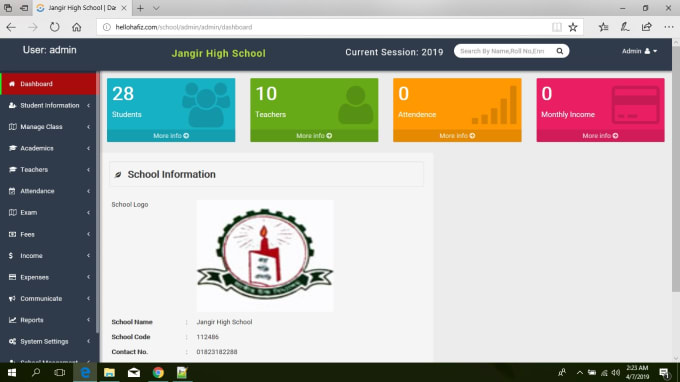Open browser settings and more menu

click(x=669, y=27)
